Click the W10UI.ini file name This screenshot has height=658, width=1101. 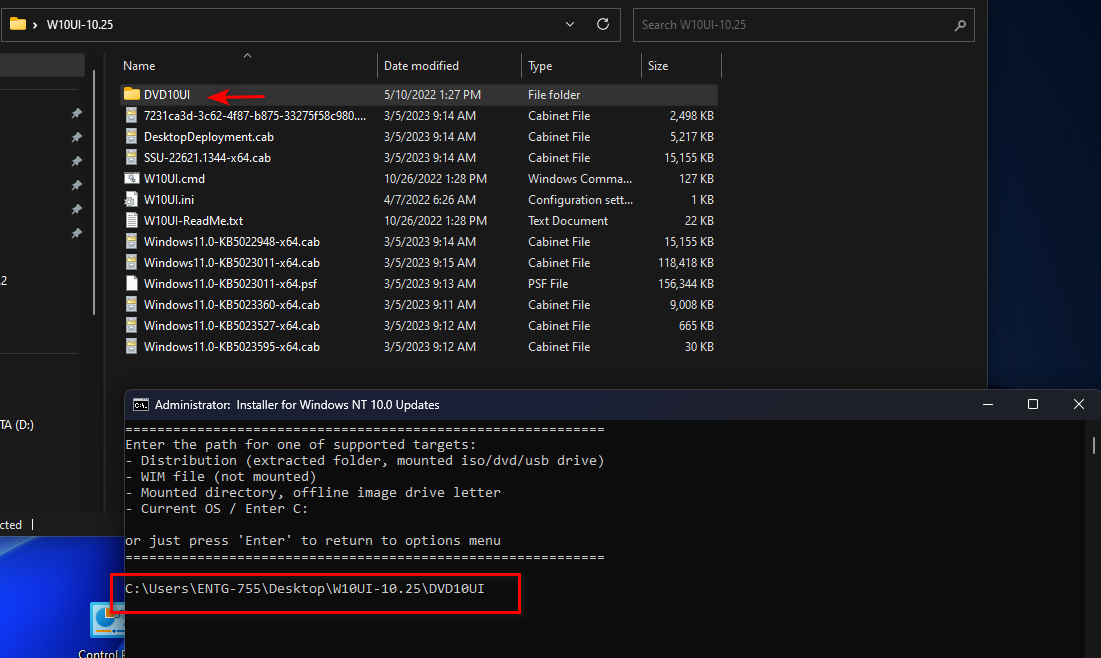click(169, 200)
